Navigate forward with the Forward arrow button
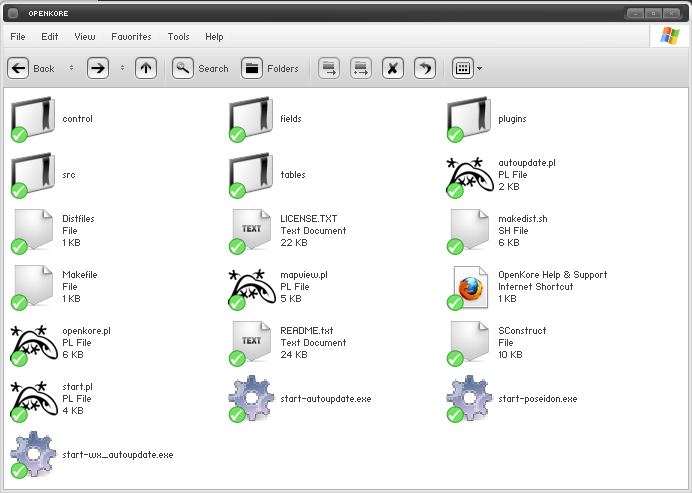 (98, 68)
